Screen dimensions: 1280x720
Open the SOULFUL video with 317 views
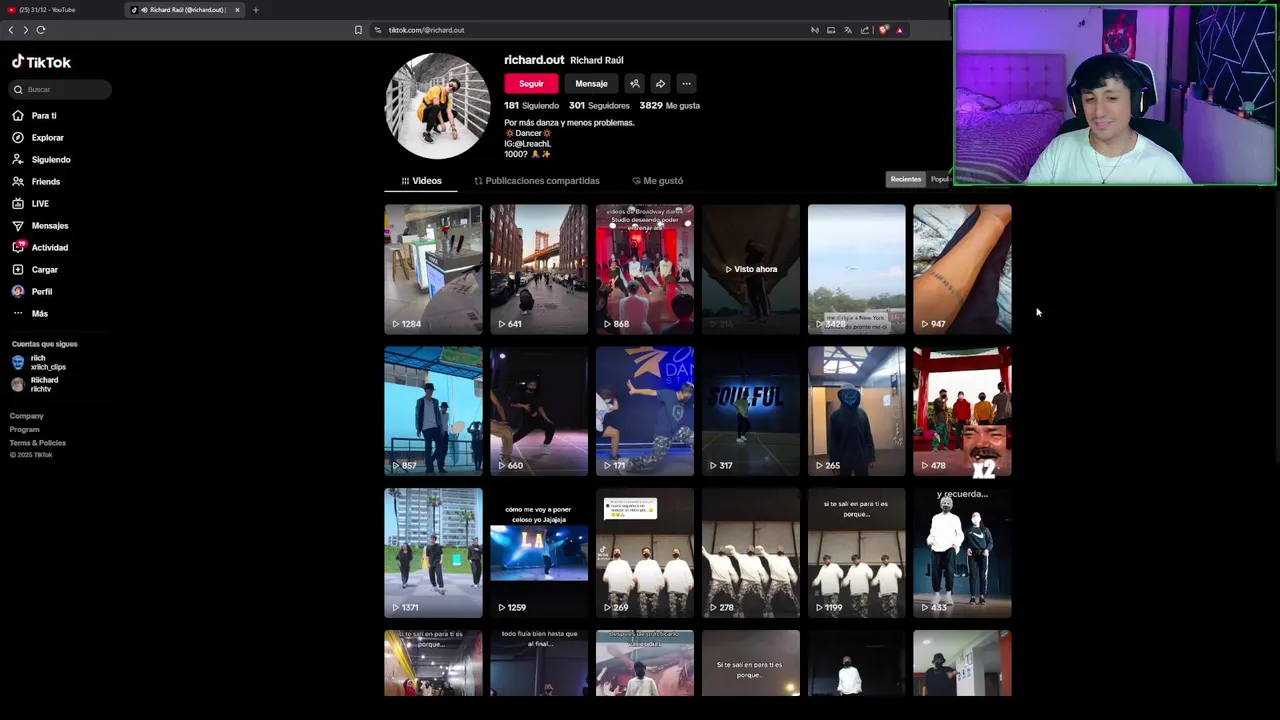tap(751, 411)
